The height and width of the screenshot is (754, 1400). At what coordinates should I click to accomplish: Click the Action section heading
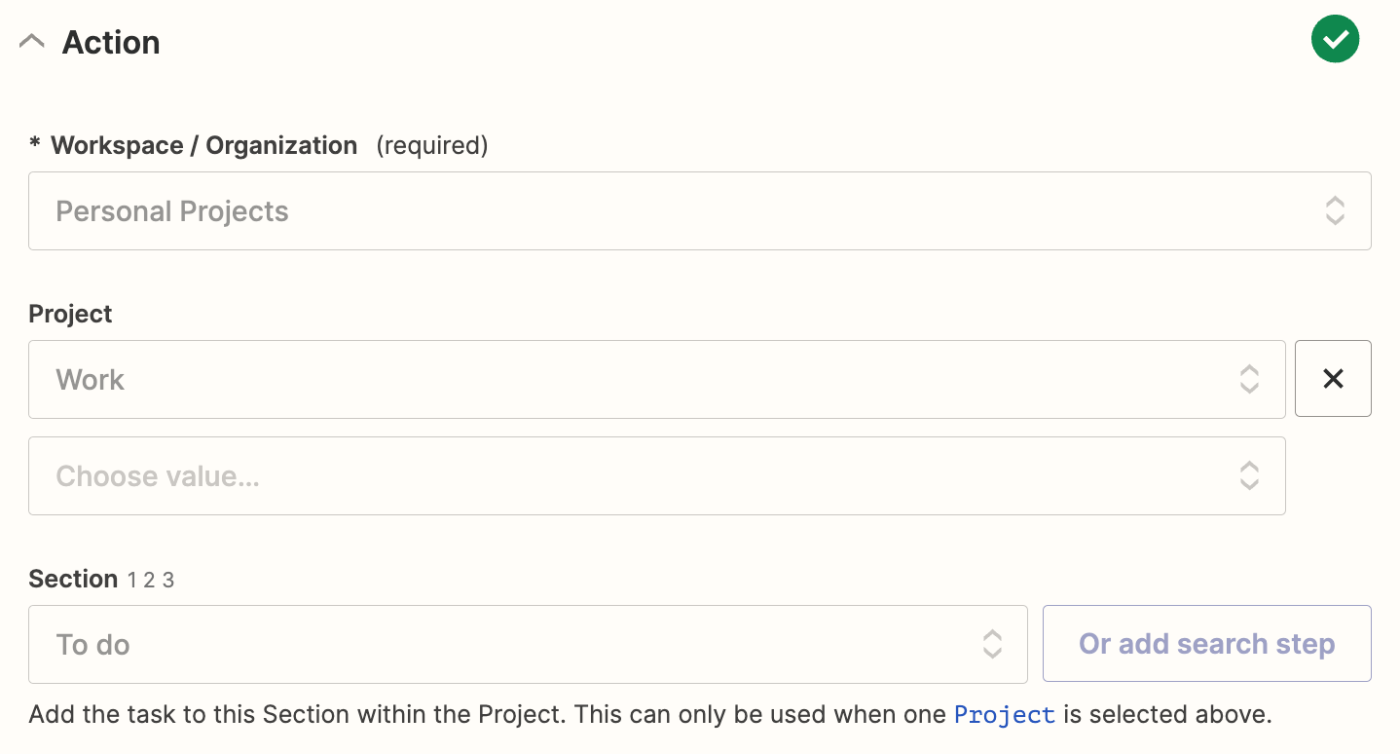pyautogui.click(x=111, y=42)
